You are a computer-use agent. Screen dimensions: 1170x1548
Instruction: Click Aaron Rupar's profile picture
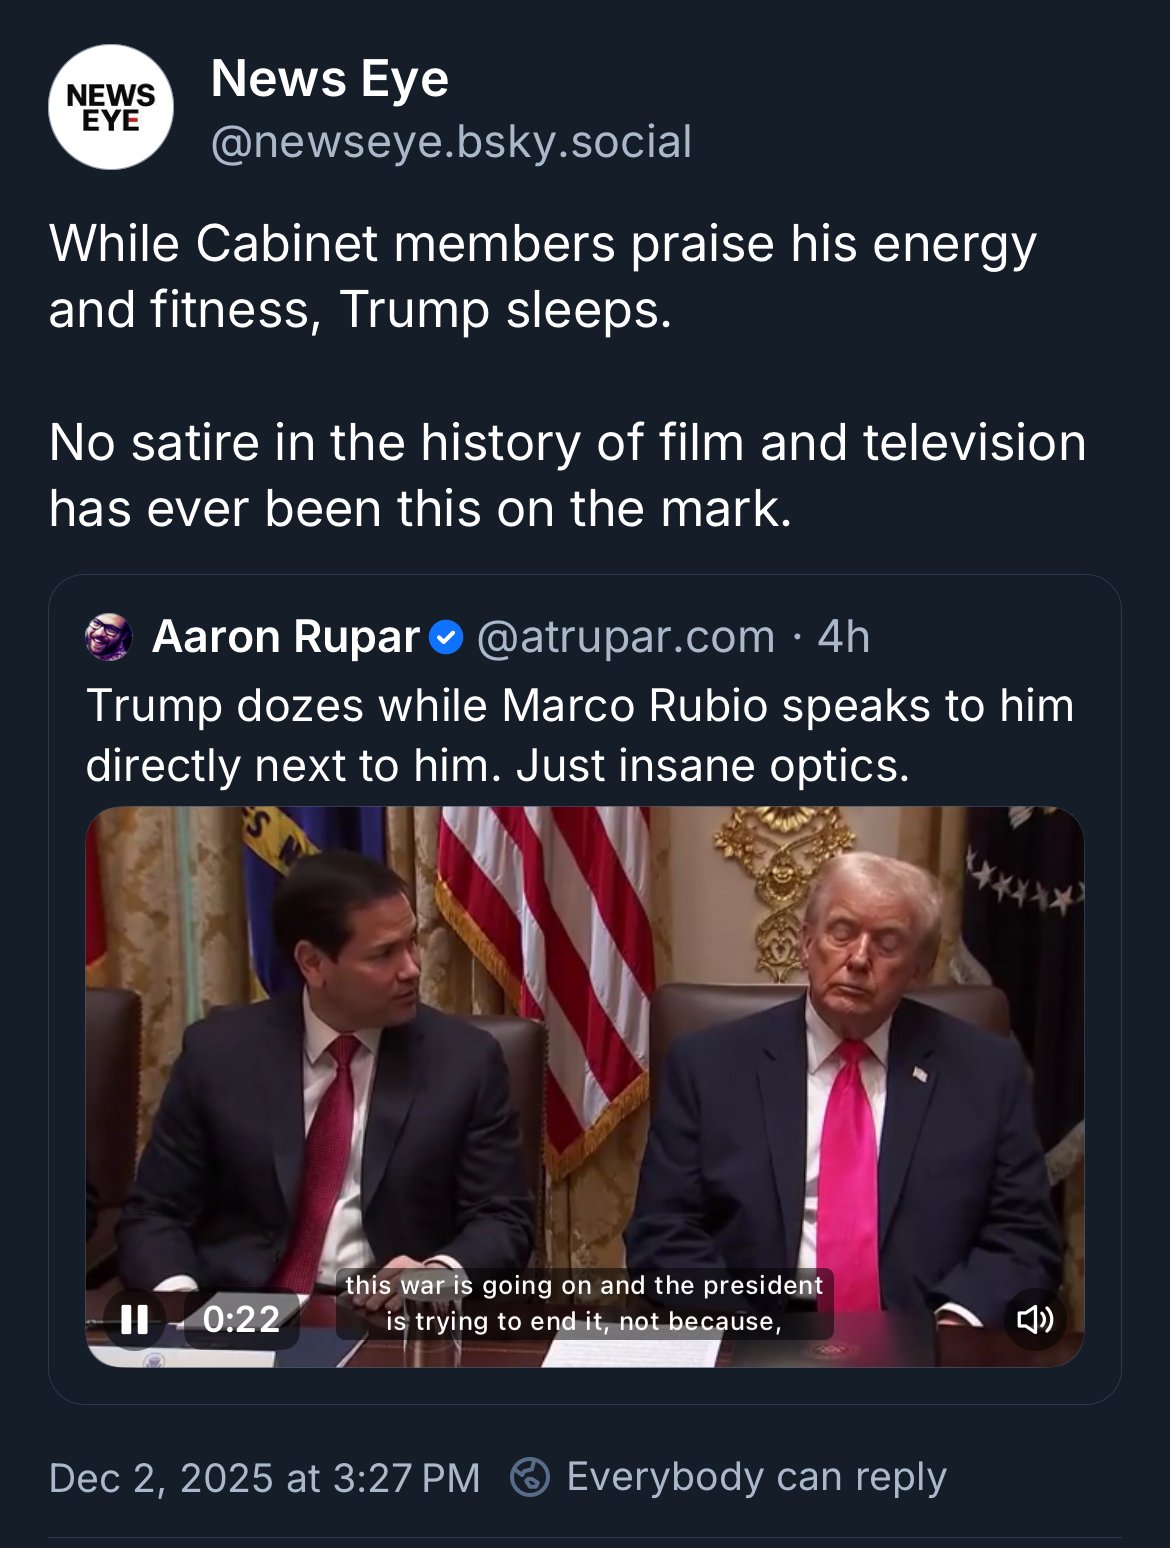click(110, 635)
